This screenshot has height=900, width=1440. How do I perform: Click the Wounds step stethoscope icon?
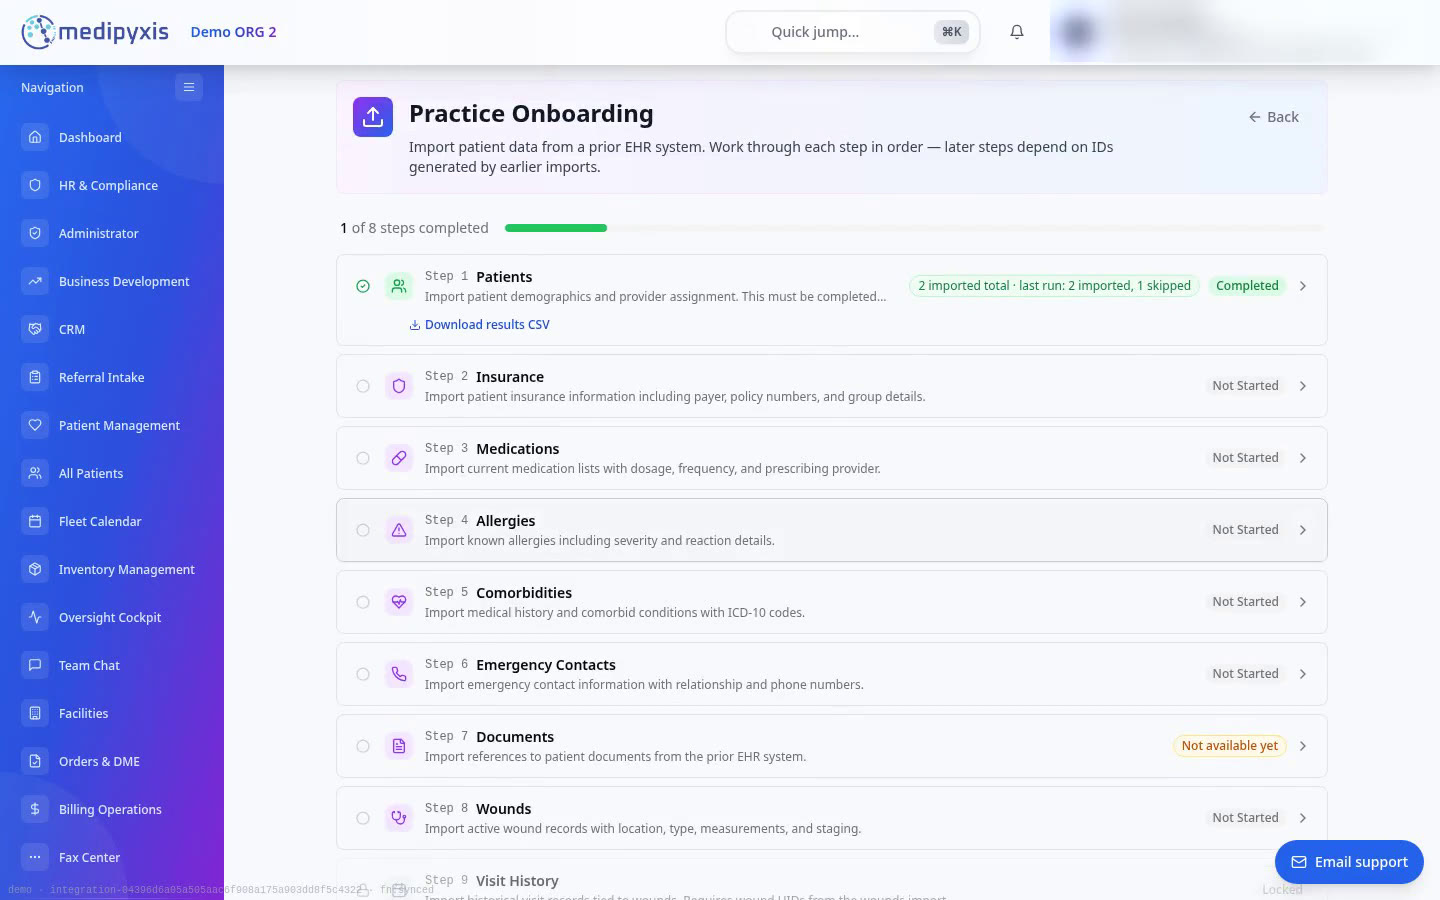[x=399, y=818]
